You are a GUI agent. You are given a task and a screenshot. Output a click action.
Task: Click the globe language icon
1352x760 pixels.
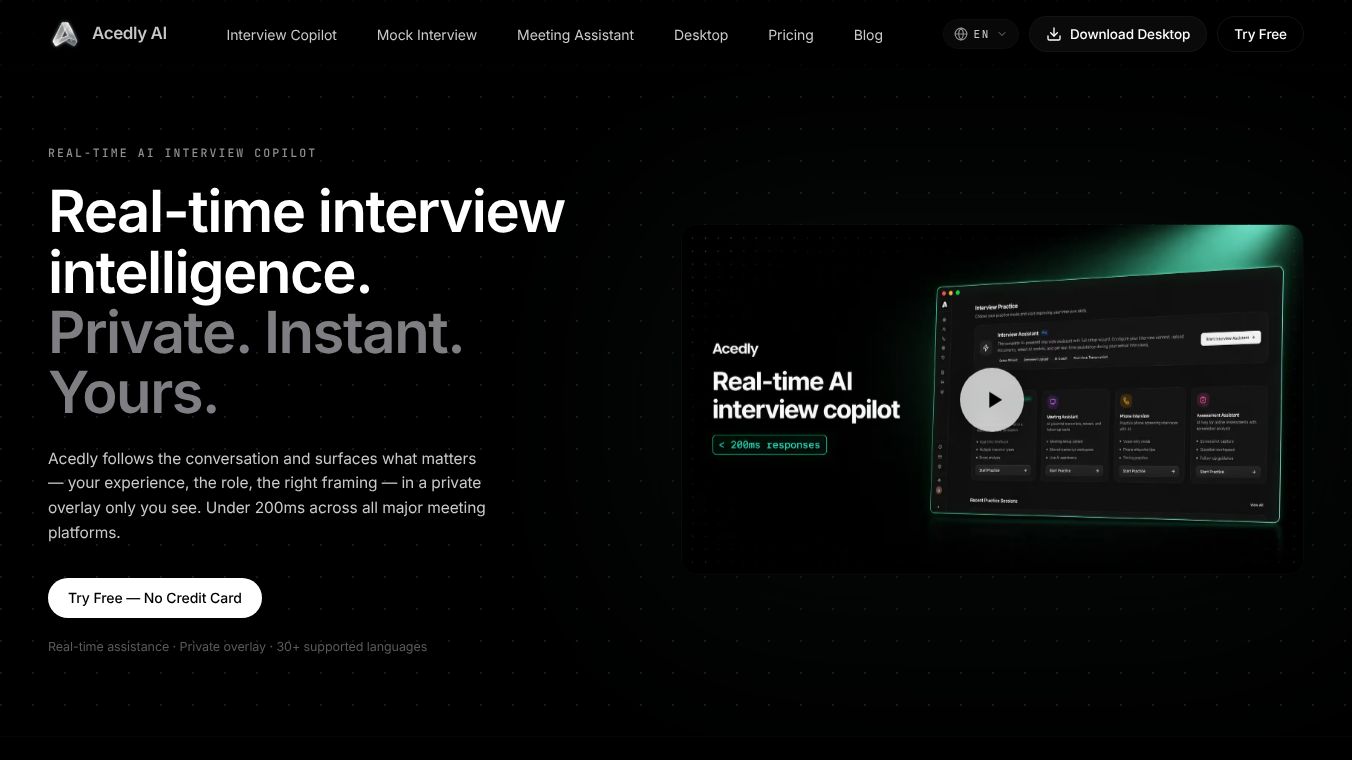coord(961,34)
